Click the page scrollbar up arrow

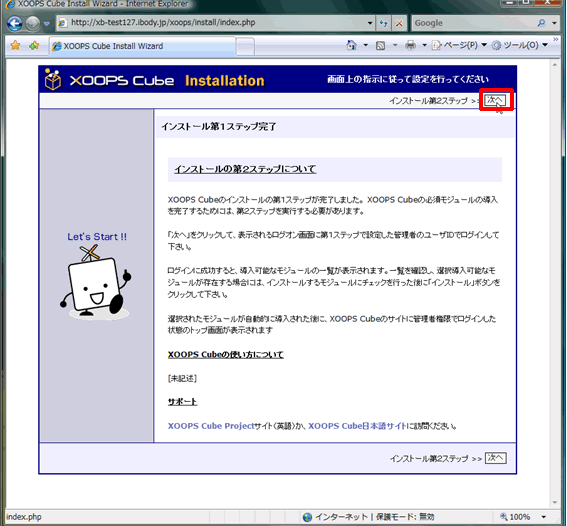click(x=555, y=65)
